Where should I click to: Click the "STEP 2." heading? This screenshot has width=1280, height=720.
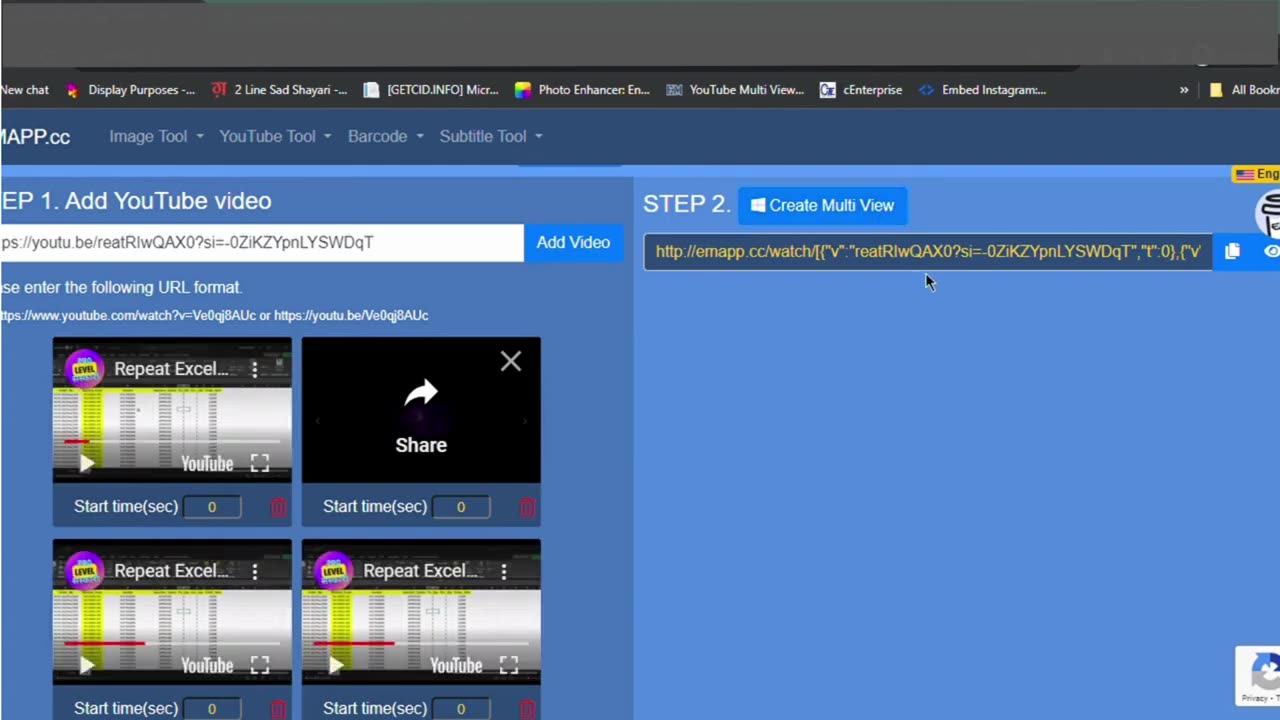click(686, 204)
